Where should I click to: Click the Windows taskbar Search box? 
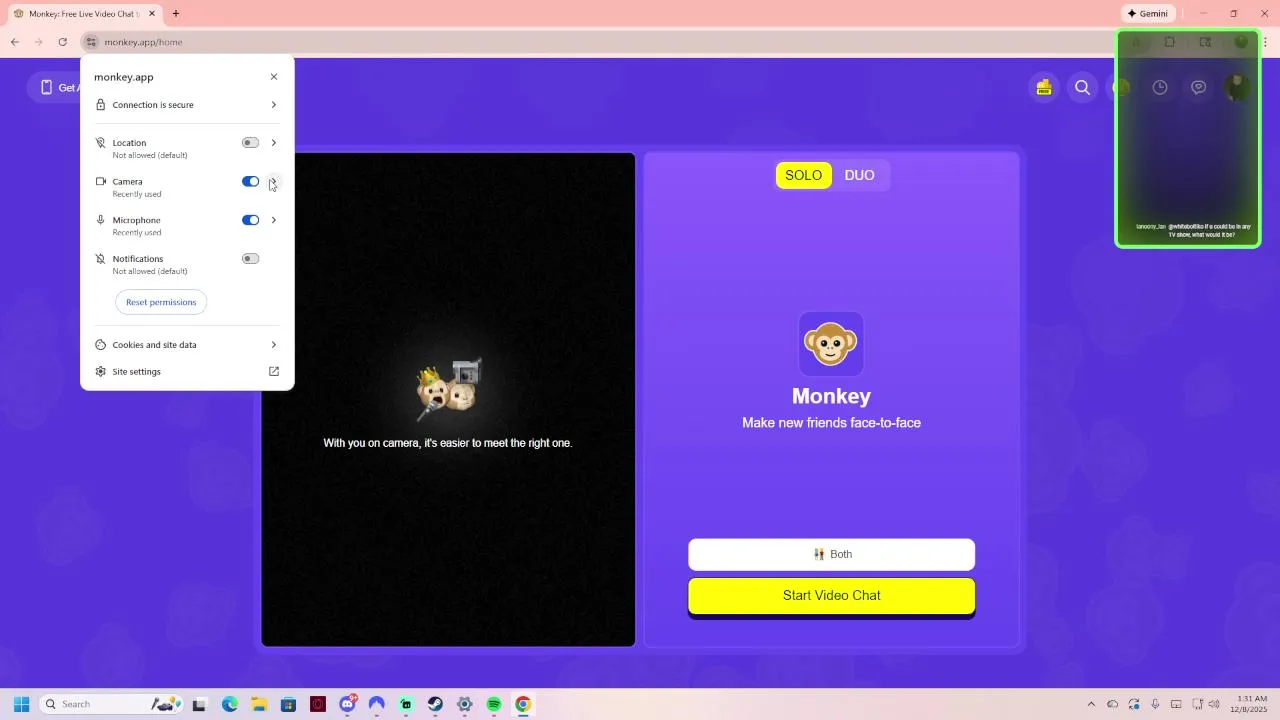coord(112,704)
